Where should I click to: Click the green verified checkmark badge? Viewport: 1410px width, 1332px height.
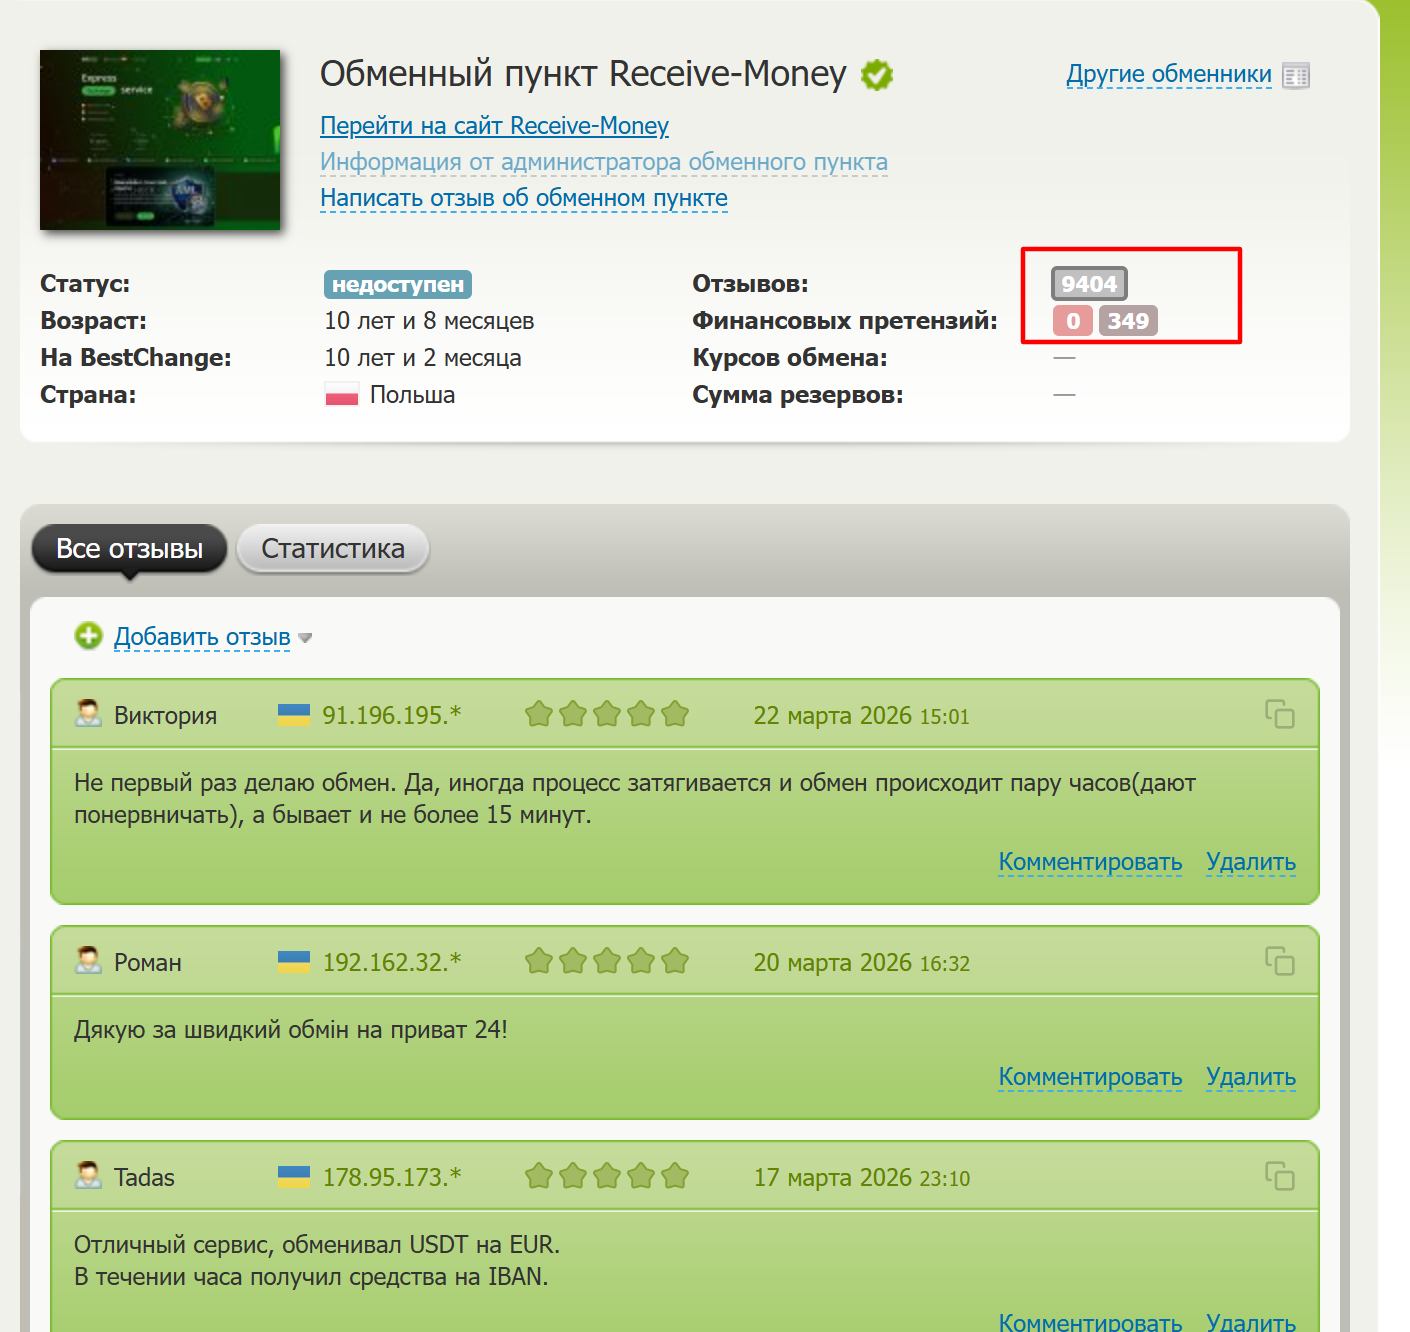tap(877, 75)
